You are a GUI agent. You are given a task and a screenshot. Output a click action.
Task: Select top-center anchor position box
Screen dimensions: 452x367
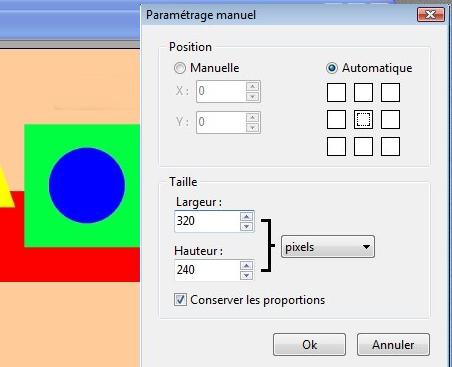coord(363,92)
